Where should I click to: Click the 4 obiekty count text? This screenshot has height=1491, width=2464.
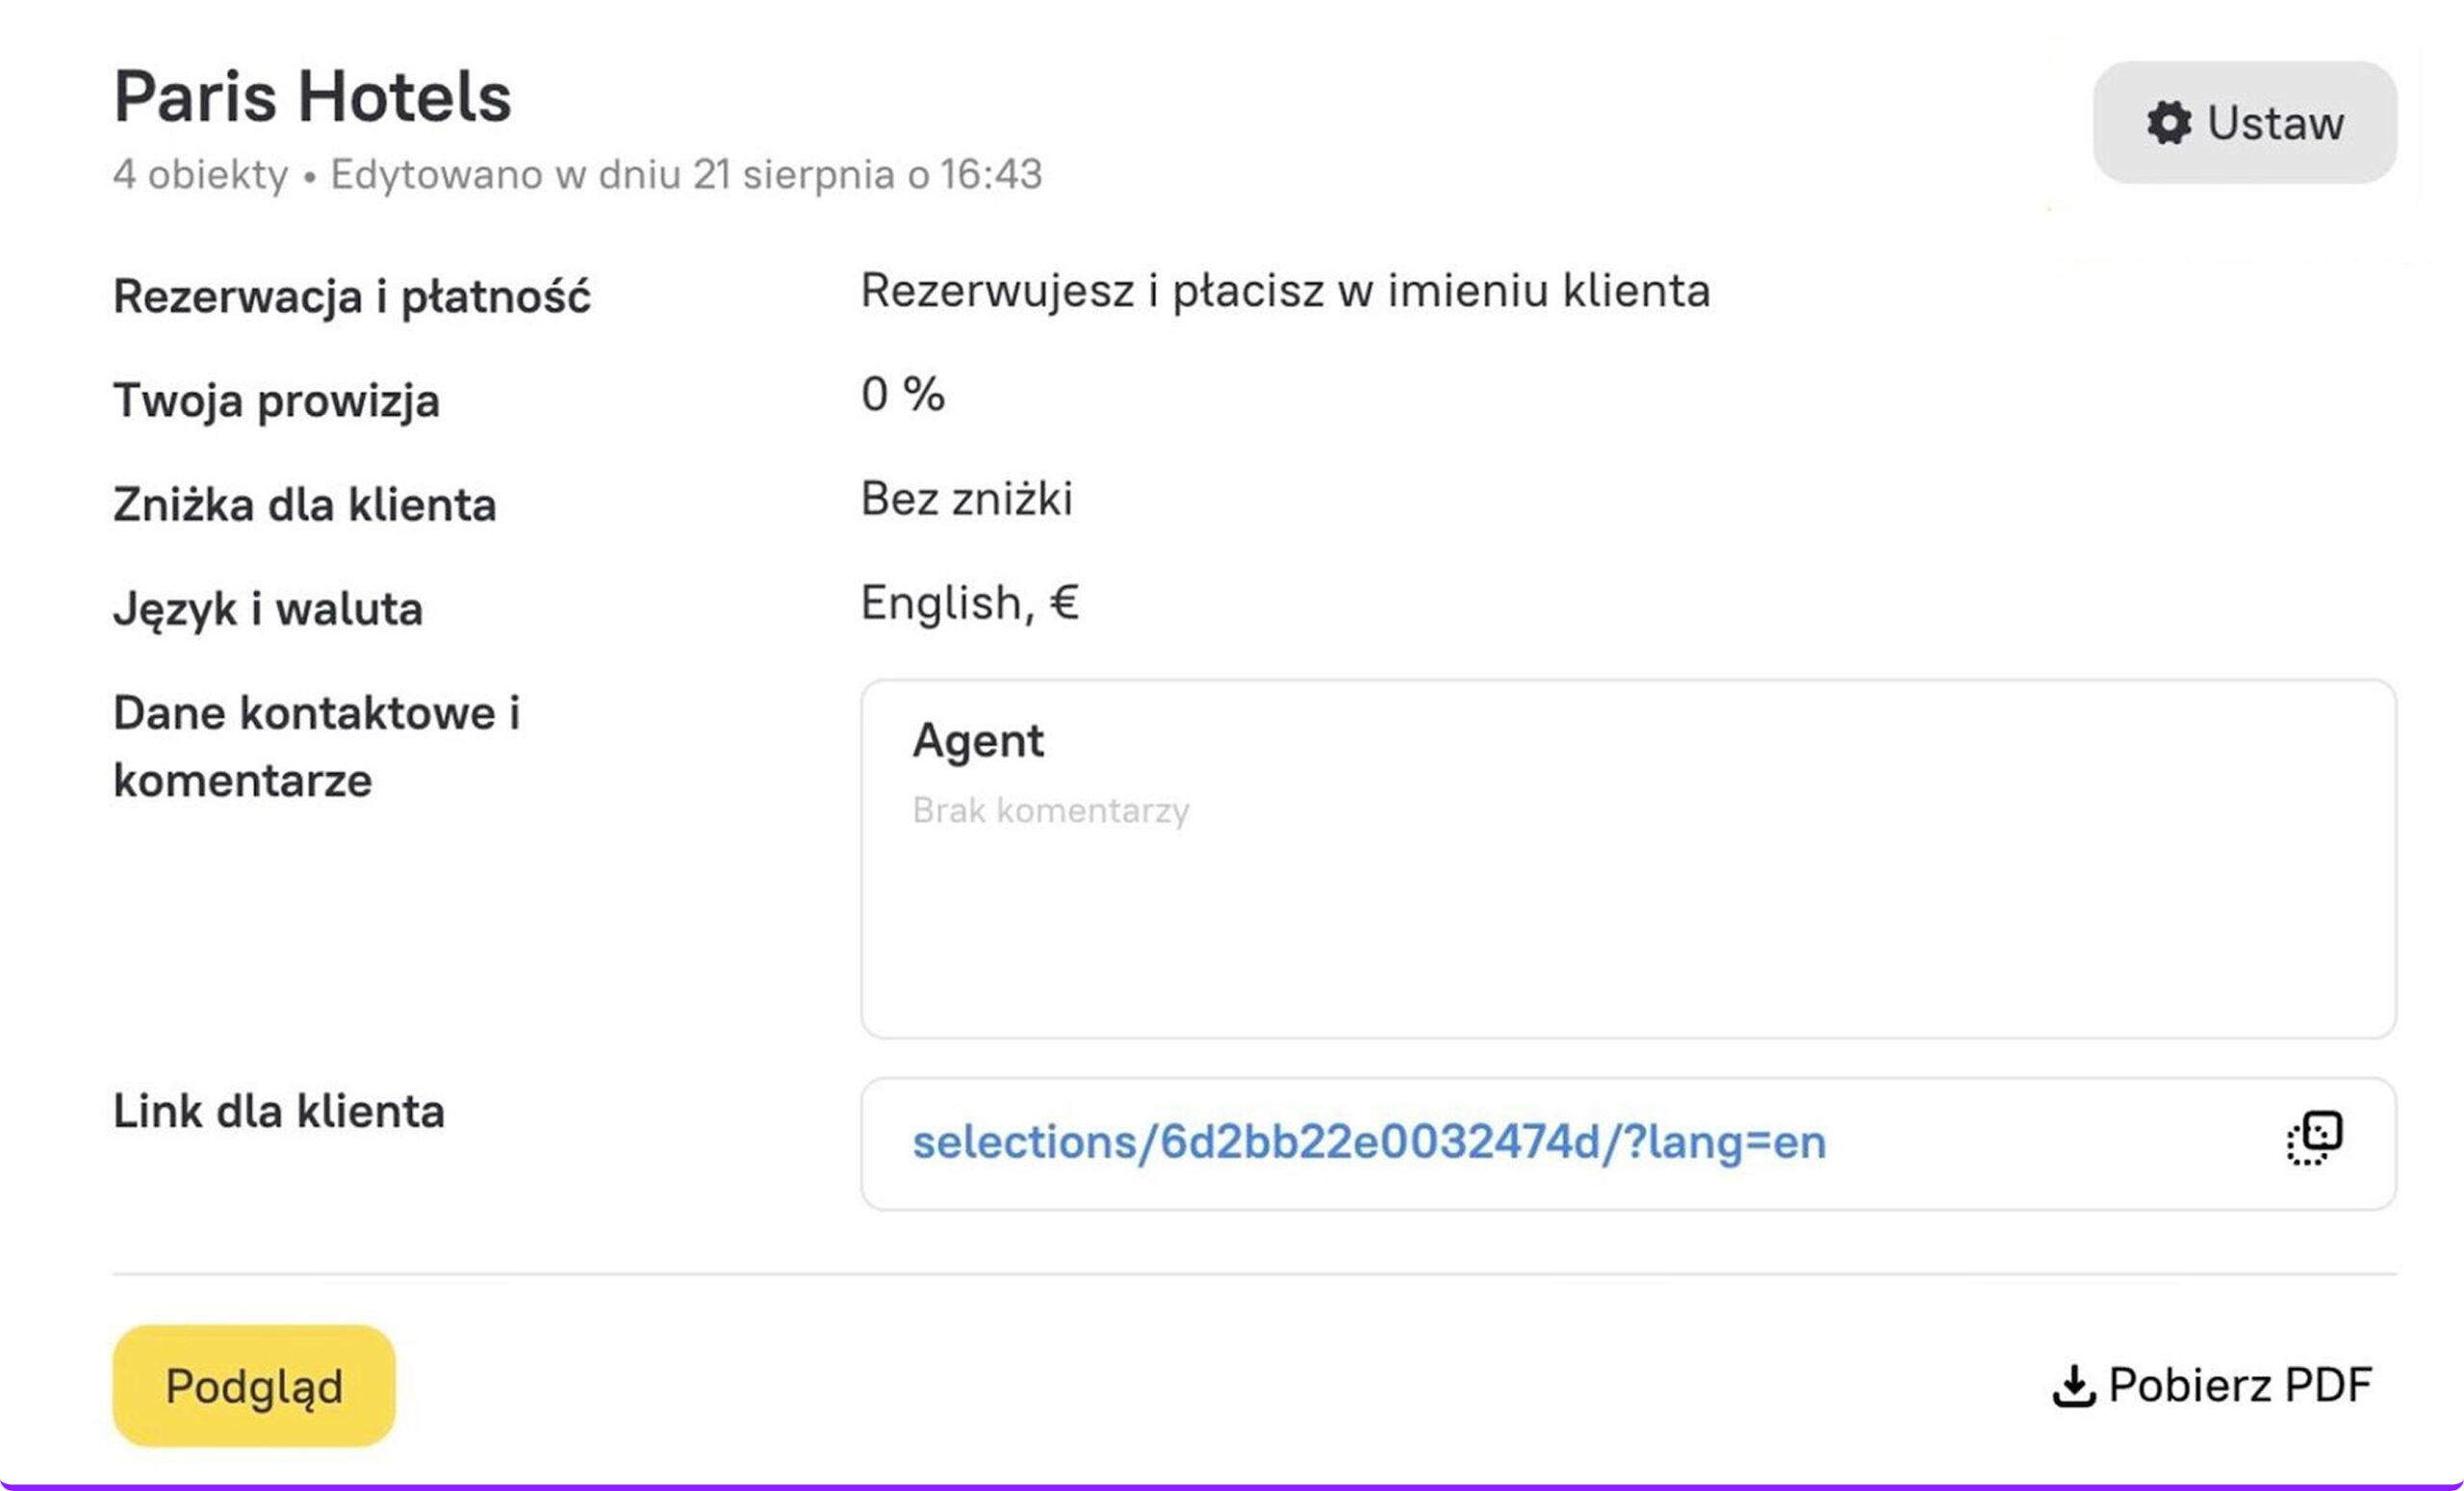[200, 175]
